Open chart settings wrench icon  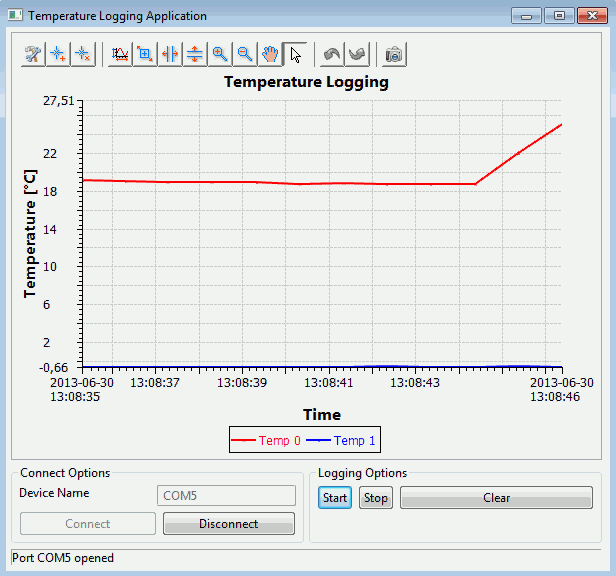tap(34, 55)
